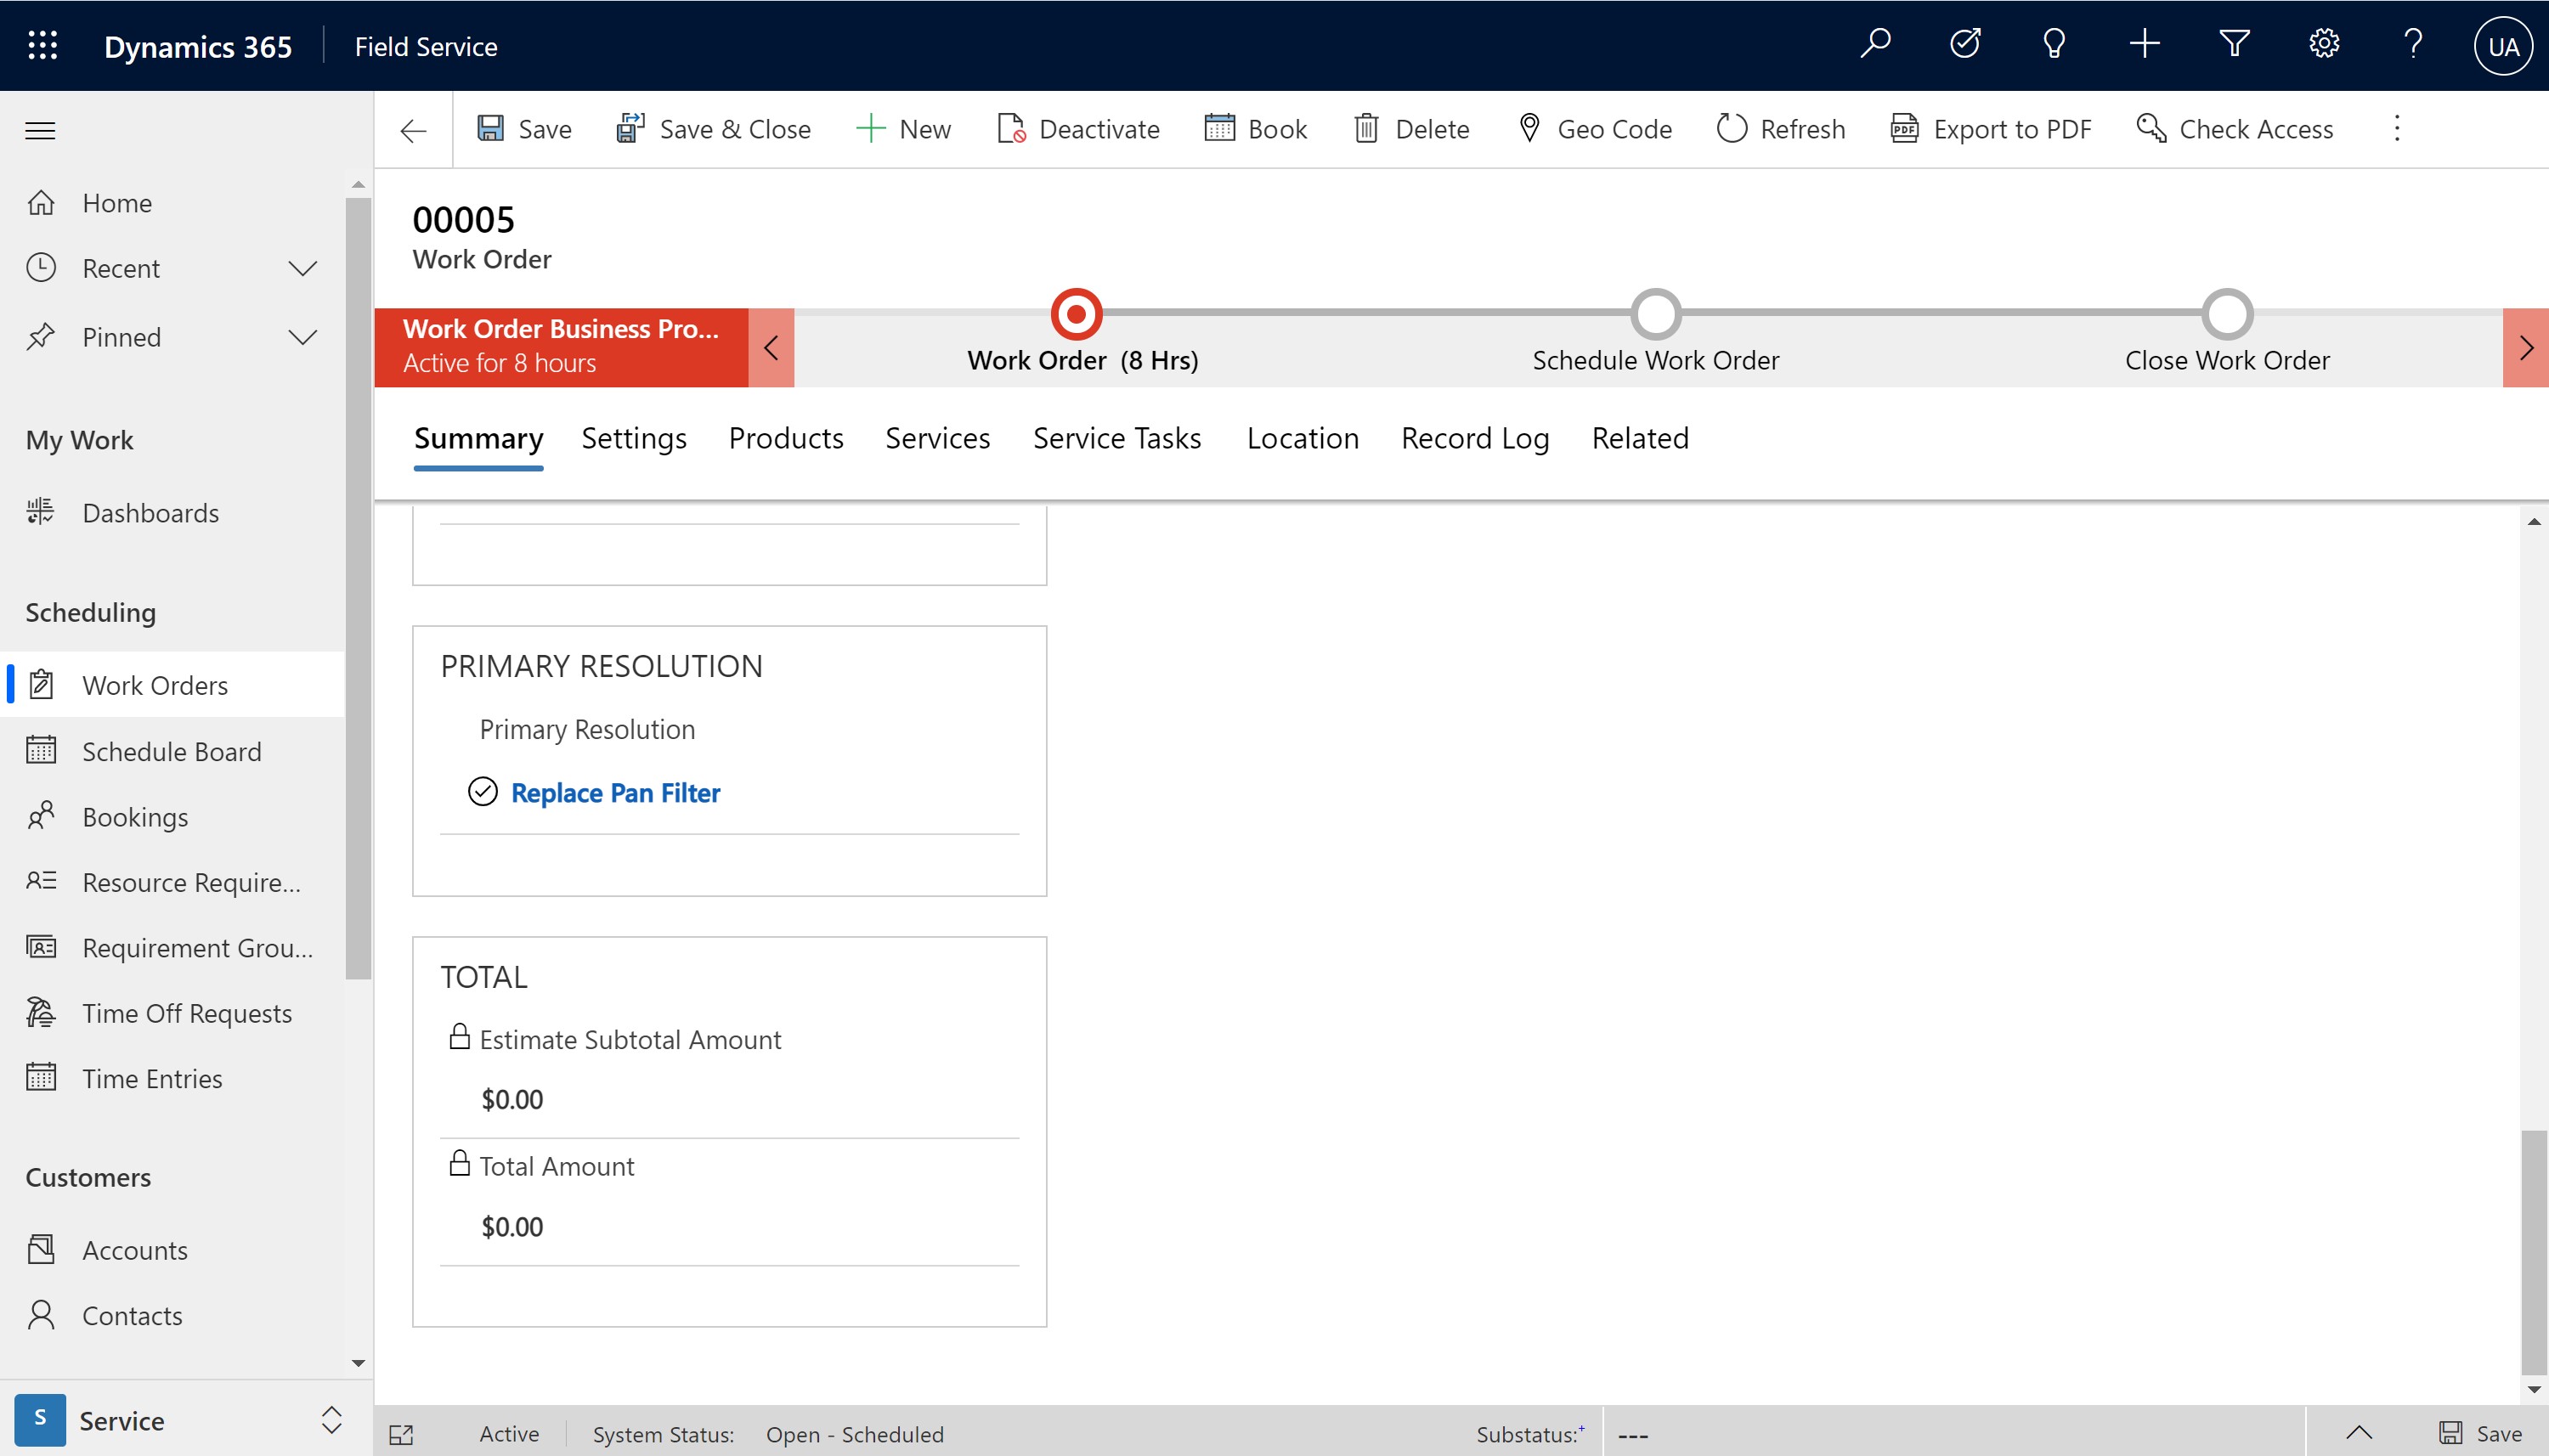Open the Related tab dropdown
This screenshot has height=1456, width=2549.
click(x=1640, y=439)
